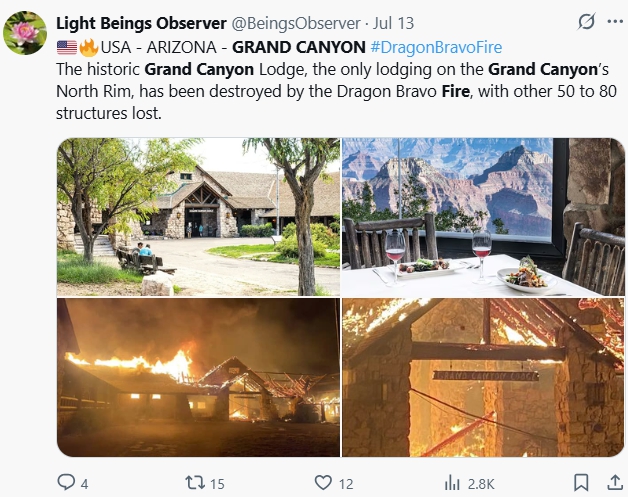Viewport: 628px width, 497px height.
Task: Click the like count 12
Action: click(x=346, y=484)
